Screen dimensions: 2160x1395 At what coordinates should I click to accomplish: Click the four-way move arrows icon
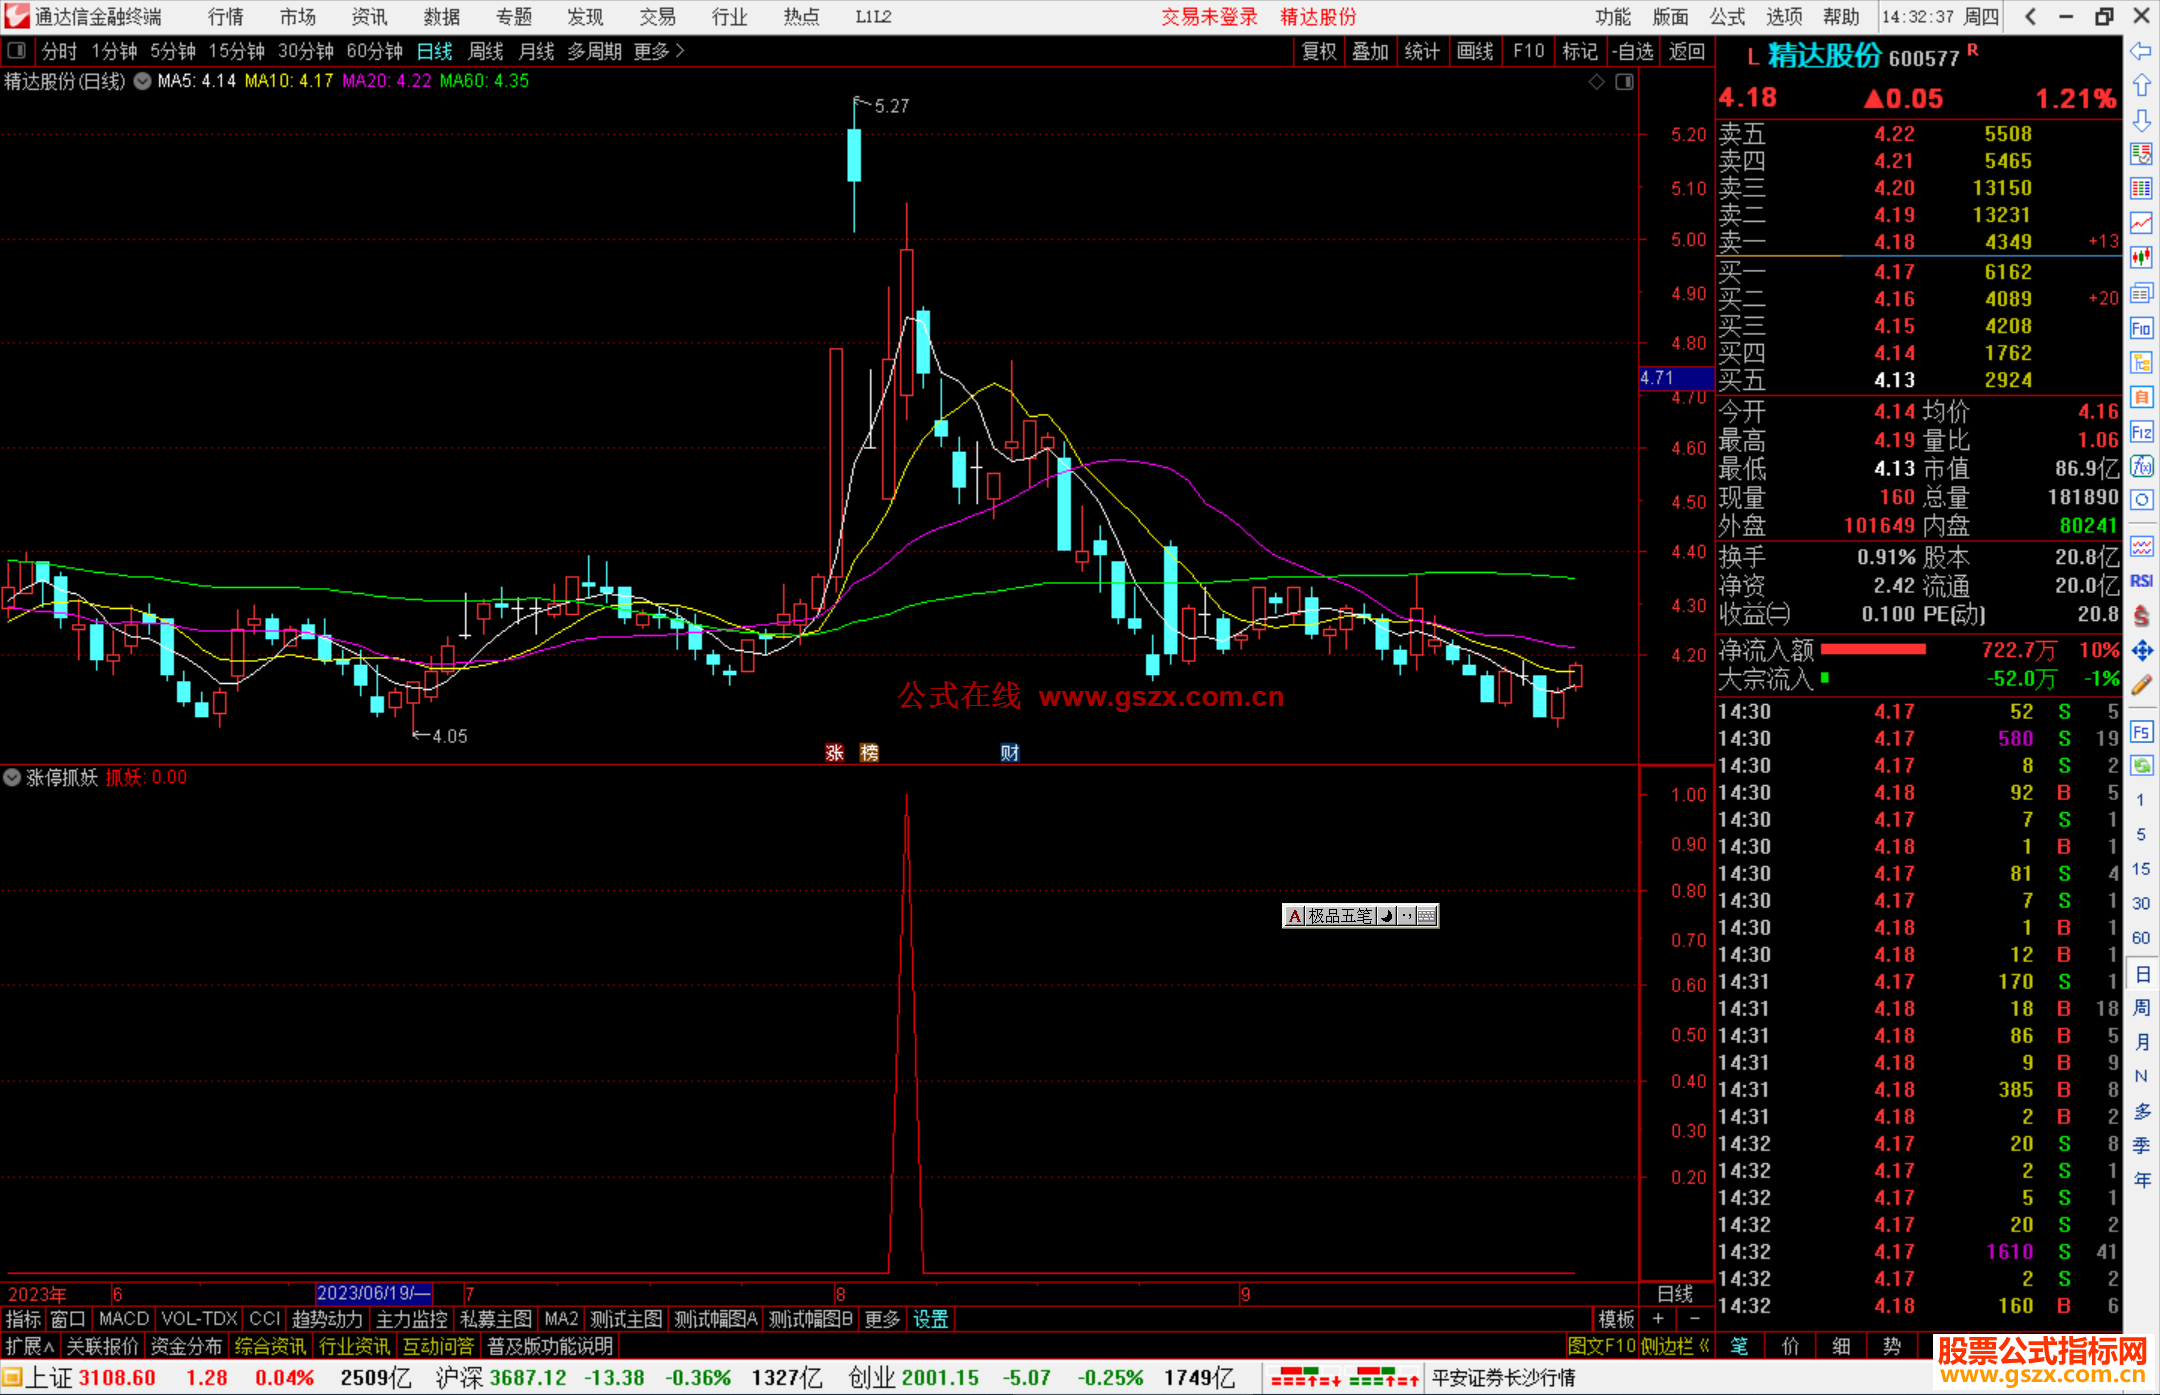[2140, 651]
